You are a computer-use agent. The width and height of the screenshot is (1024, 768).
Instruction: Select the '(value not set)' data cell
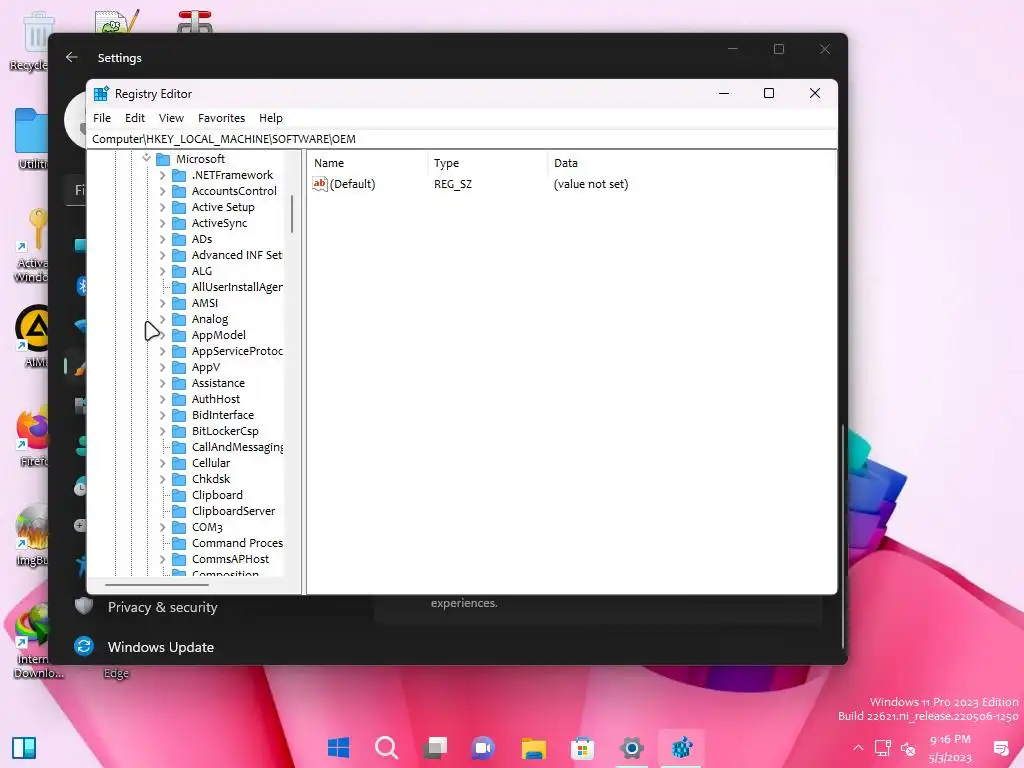pos(590,184)
